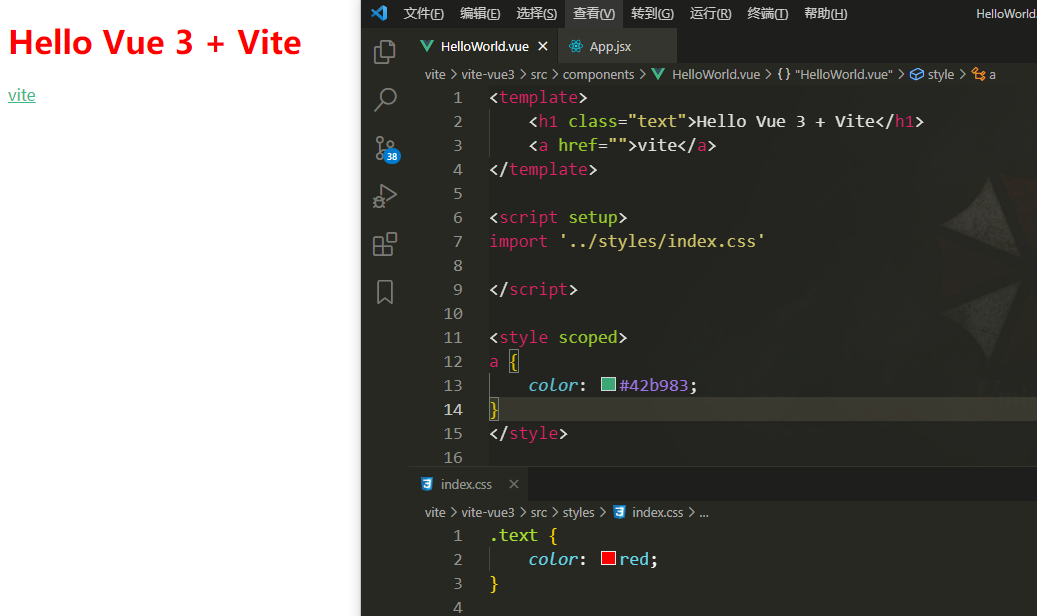The width and height of the screenshot is (1037, 616).
Task: Click the VS Code logo icon
Action: (379, 13)
